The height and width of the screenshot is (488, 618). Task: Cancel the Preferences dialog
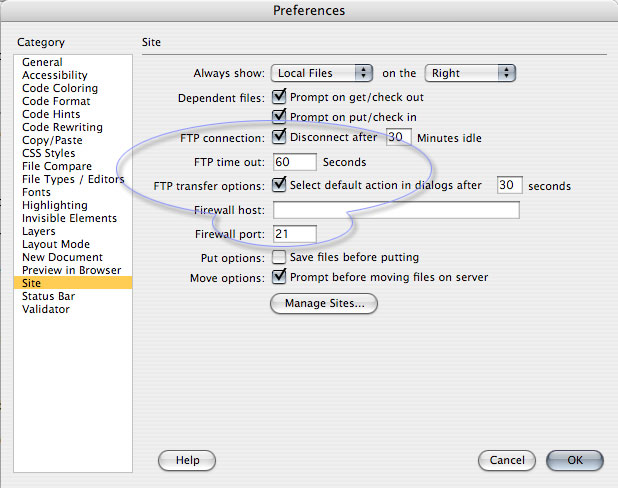507,460
